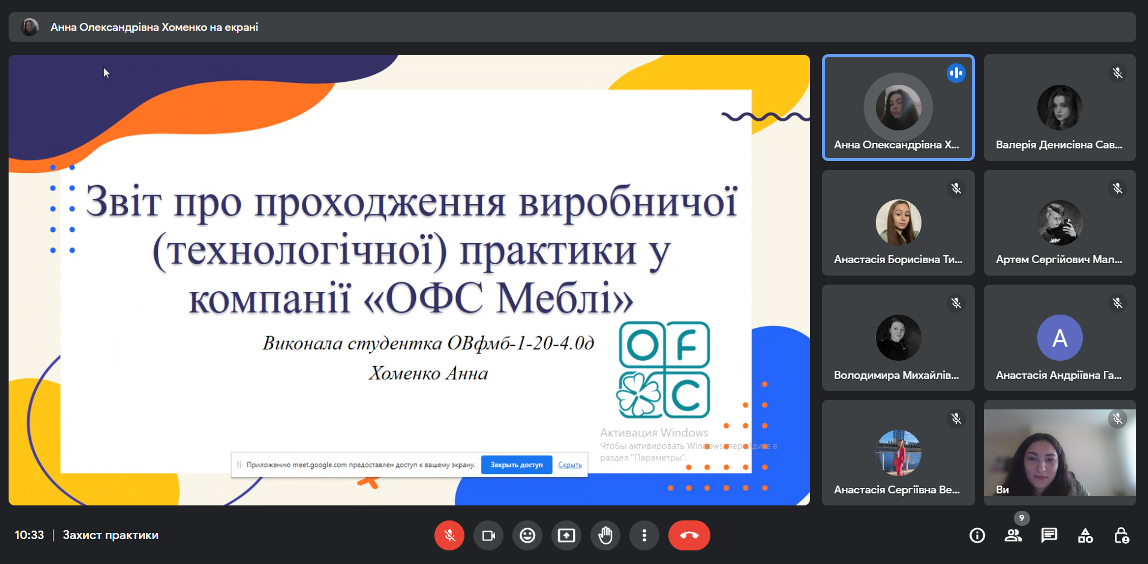Open more options three-dot menu
1148x564 pixels.
tap(645, 535)
